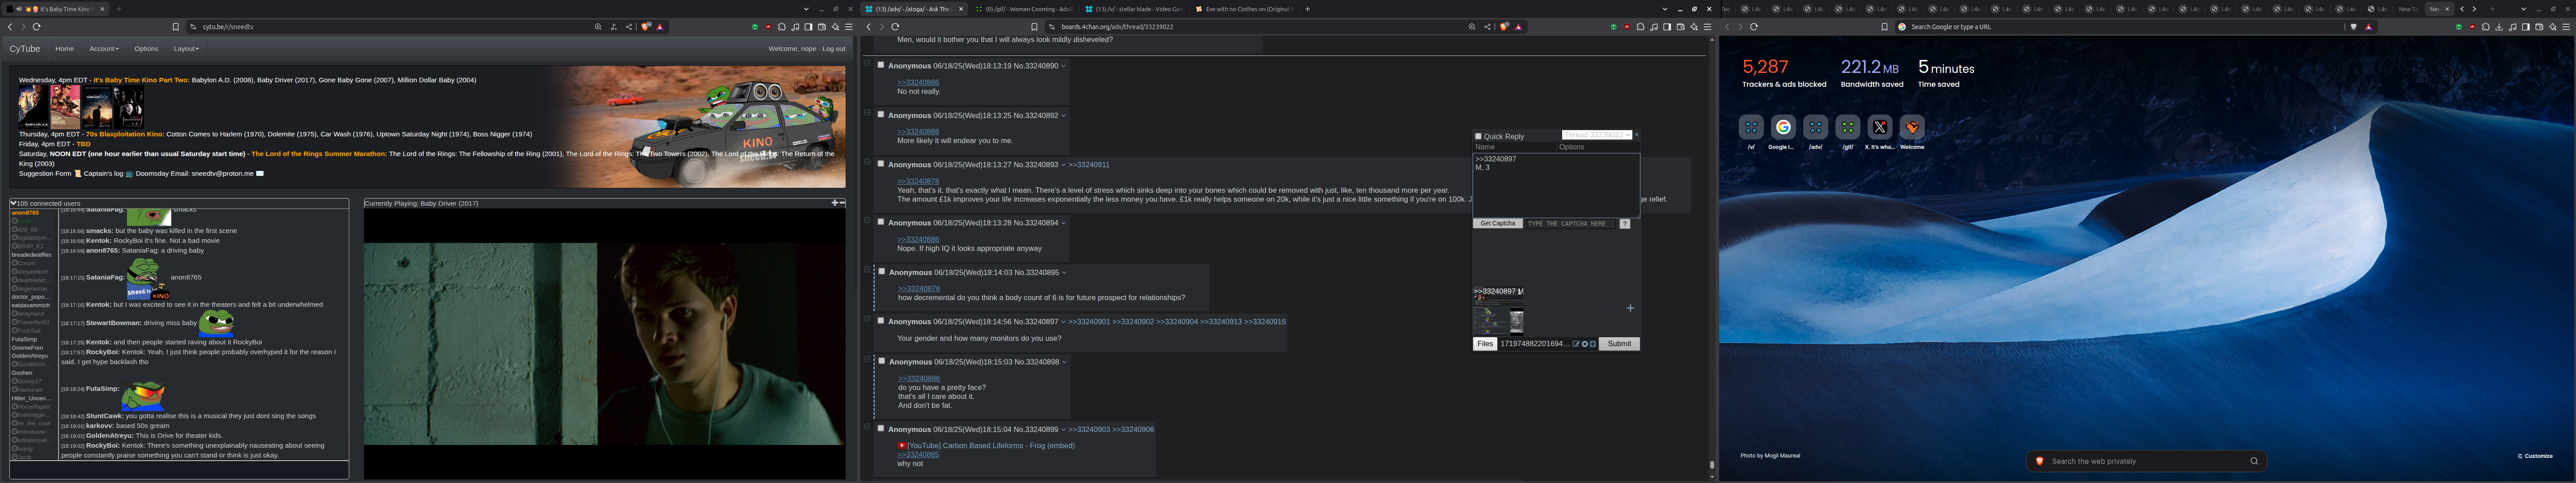This screenshot has width=2576, height=483.
Task: Check post No.33240898 checkbox
Action: tap(881, 360)
